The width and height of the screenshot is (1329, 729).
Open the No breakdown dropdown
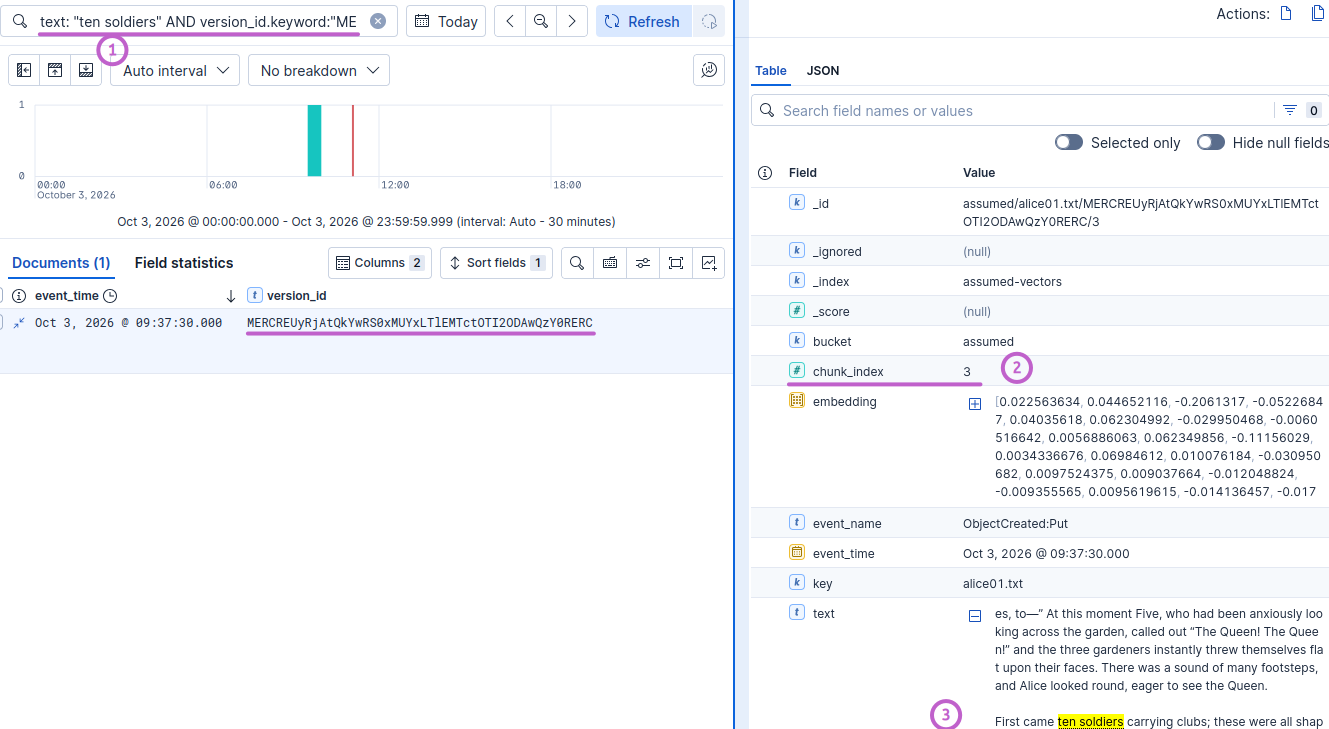319,70
